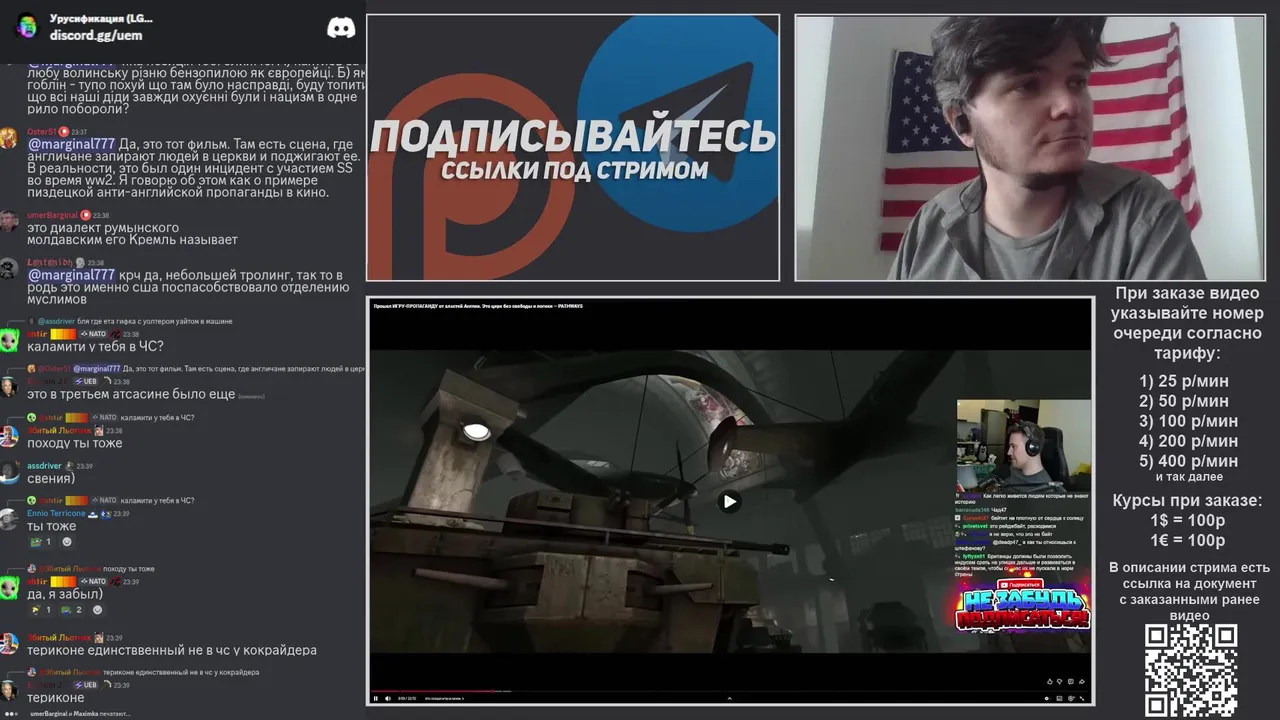The height and width of the screenshot is (720, 1280).
Task: Click the chapter name next to time
Action: 445,698
